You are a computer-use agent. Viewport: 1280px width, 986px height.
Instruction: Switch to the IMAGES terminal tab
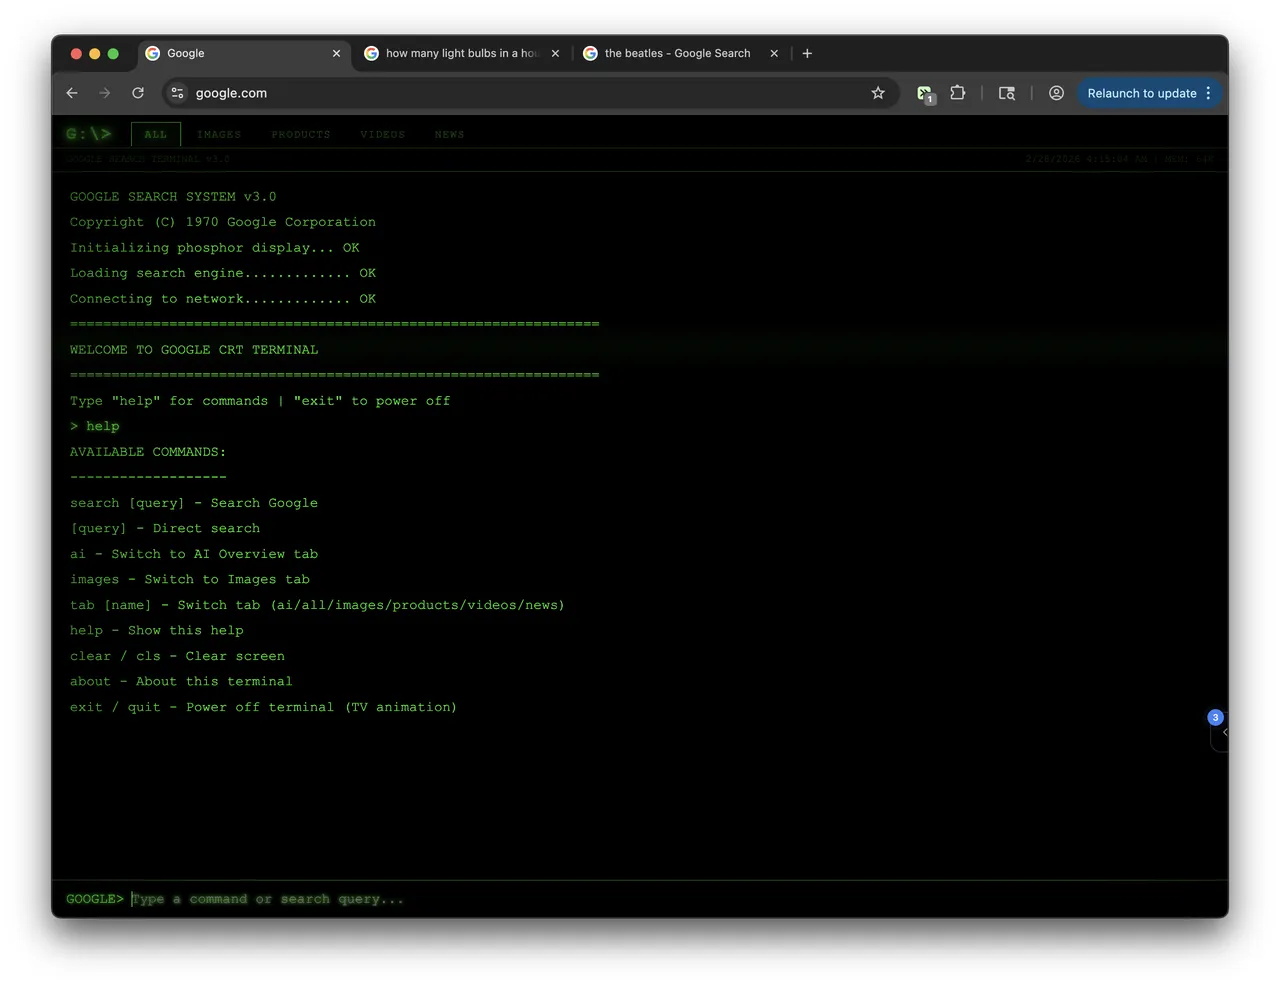pos(219,134)
